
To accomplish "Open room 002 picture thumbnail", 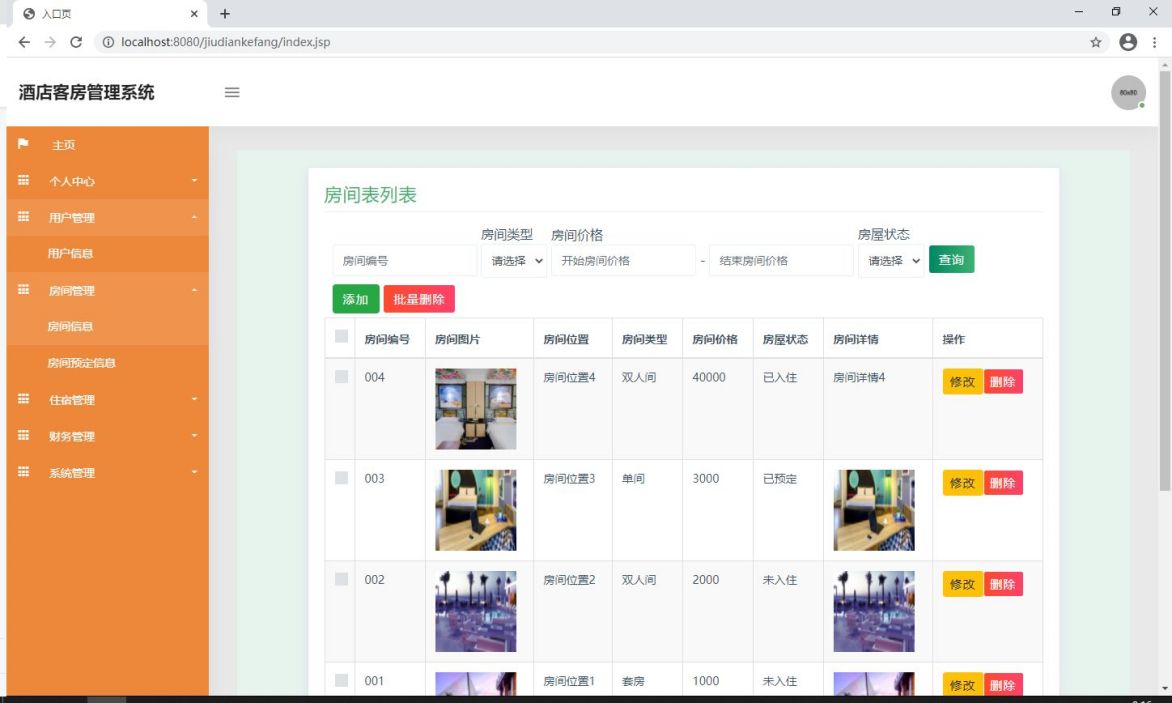I will pos(476,611).
